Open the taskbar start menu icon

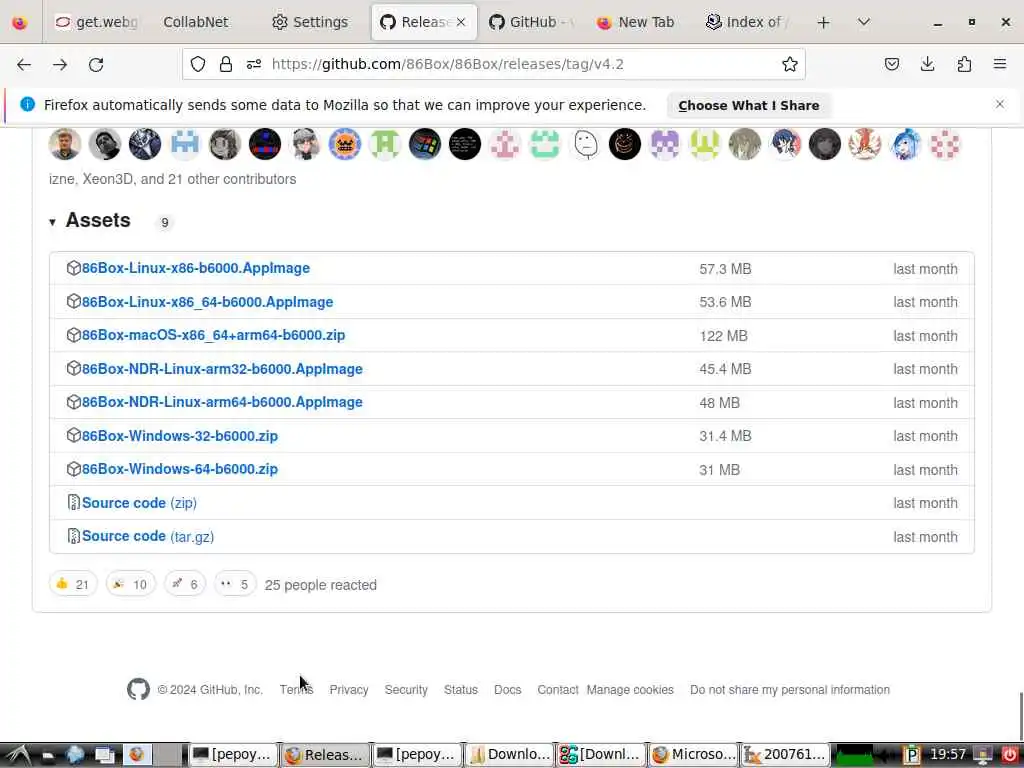(17, 755)
